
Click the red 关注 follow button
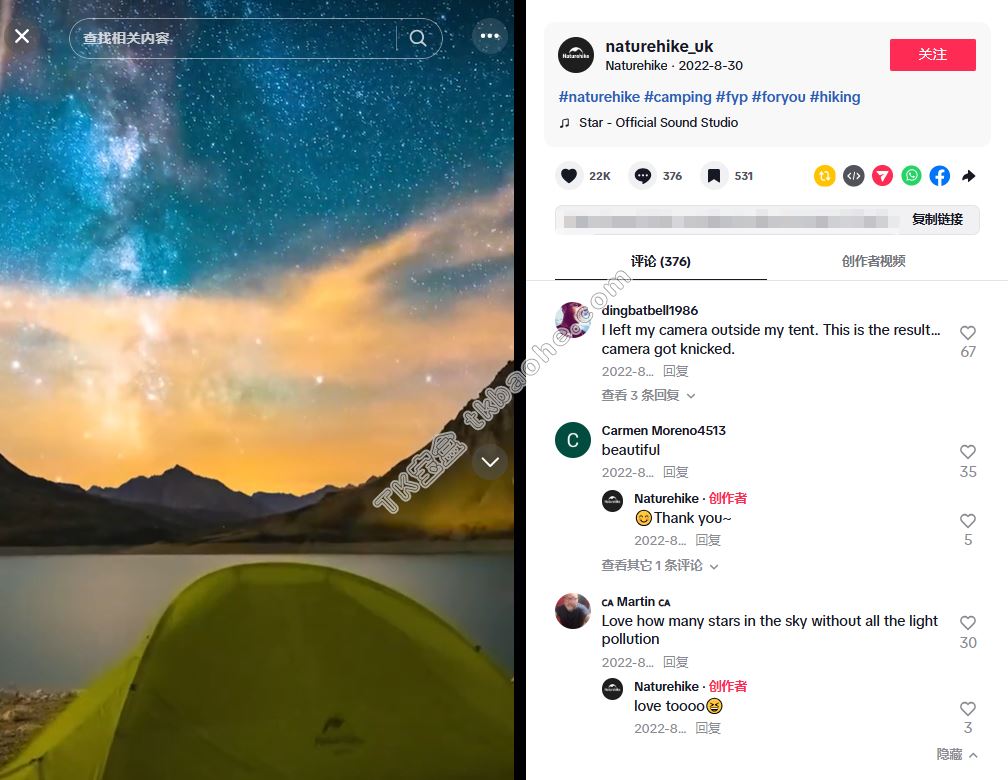932,55
